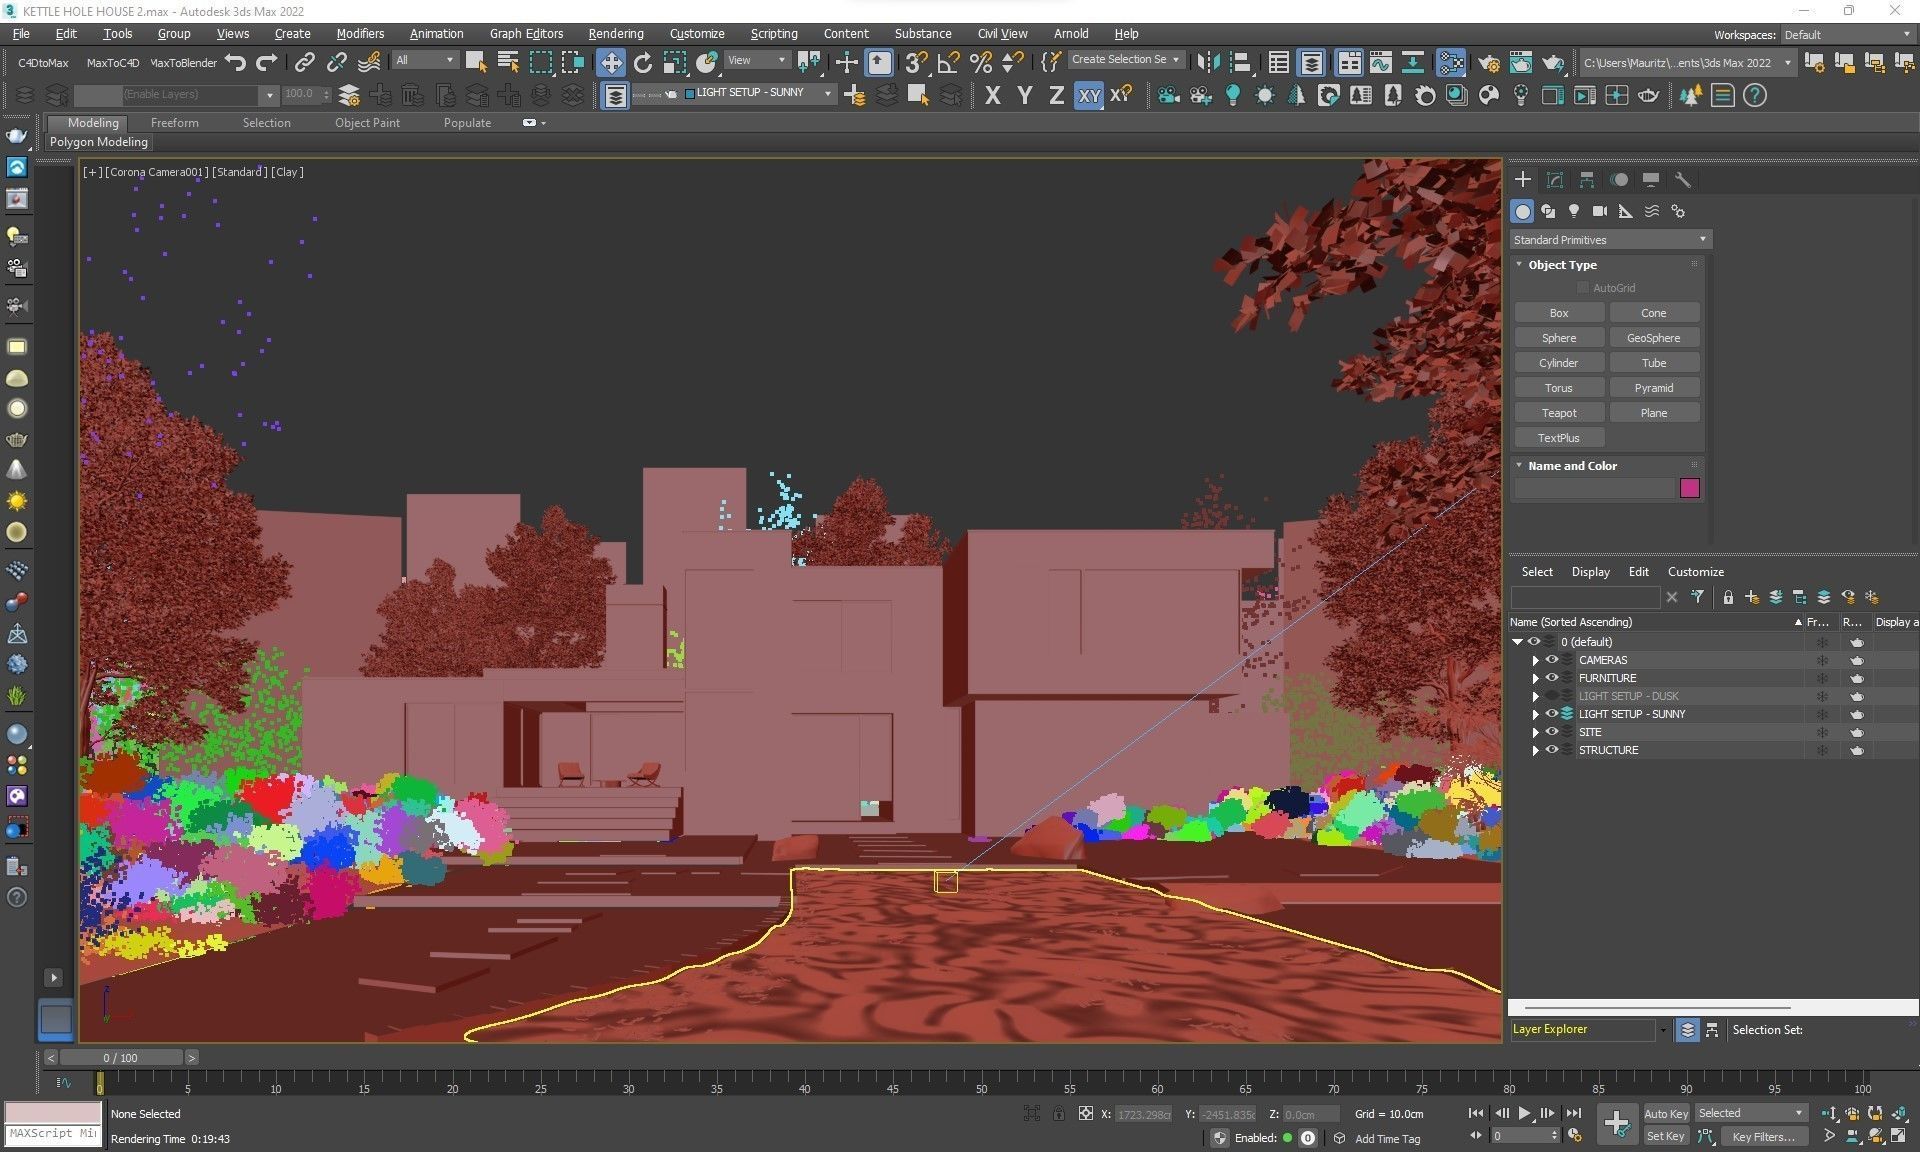Create a Teapot primitive

[1559, 413]
